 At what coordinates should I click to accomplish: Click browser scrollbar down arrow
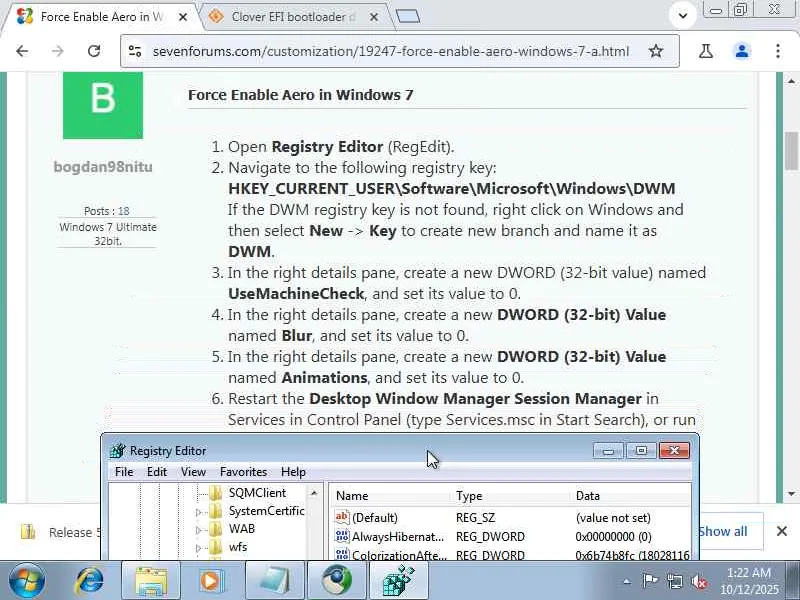pyautogui.click(x=791, y=494)
